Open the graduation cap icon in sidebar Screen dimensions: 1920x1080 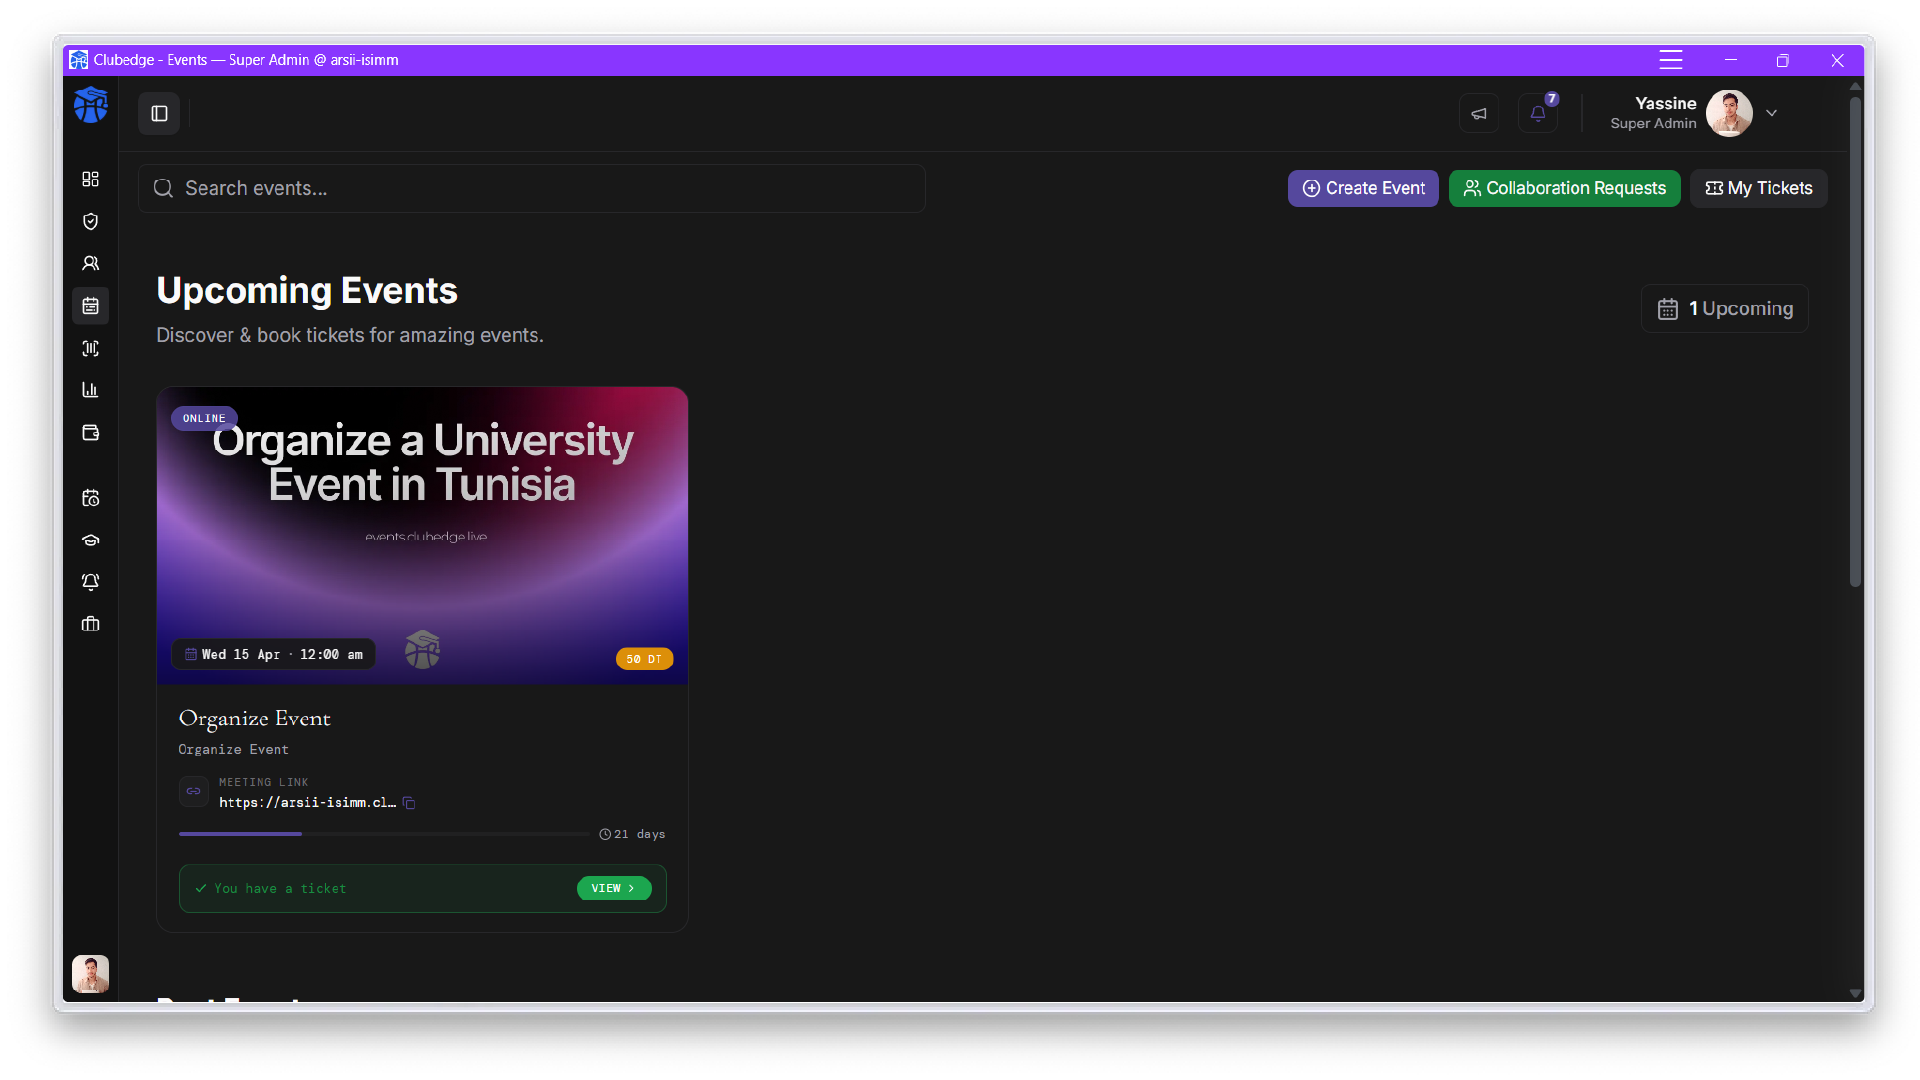coord(91,540)
